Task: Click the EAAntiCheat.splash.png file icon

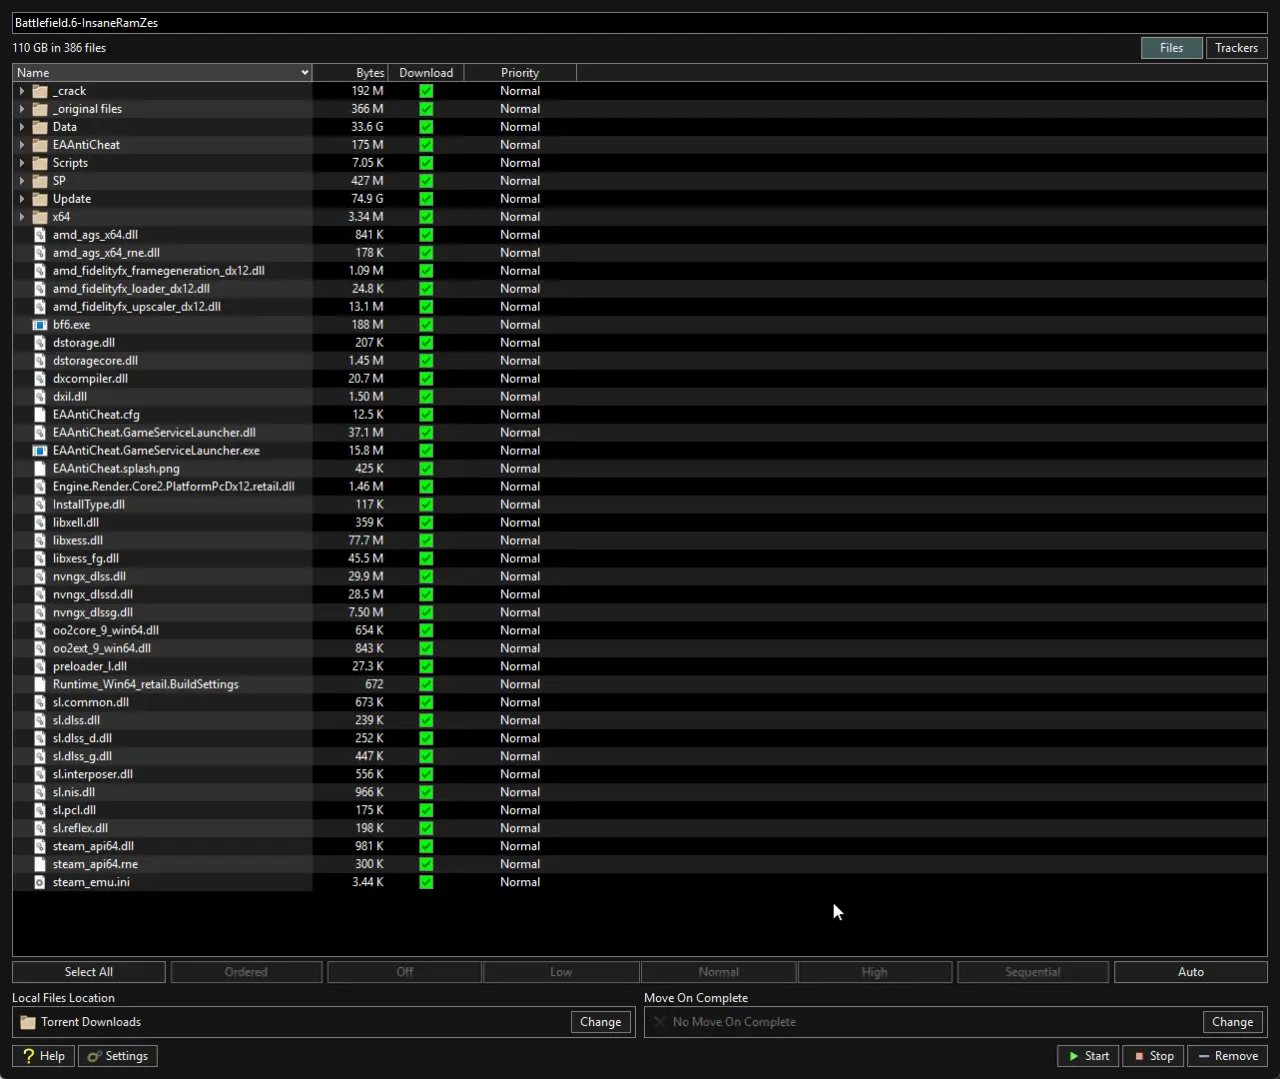Action: (x=40, y=469)
